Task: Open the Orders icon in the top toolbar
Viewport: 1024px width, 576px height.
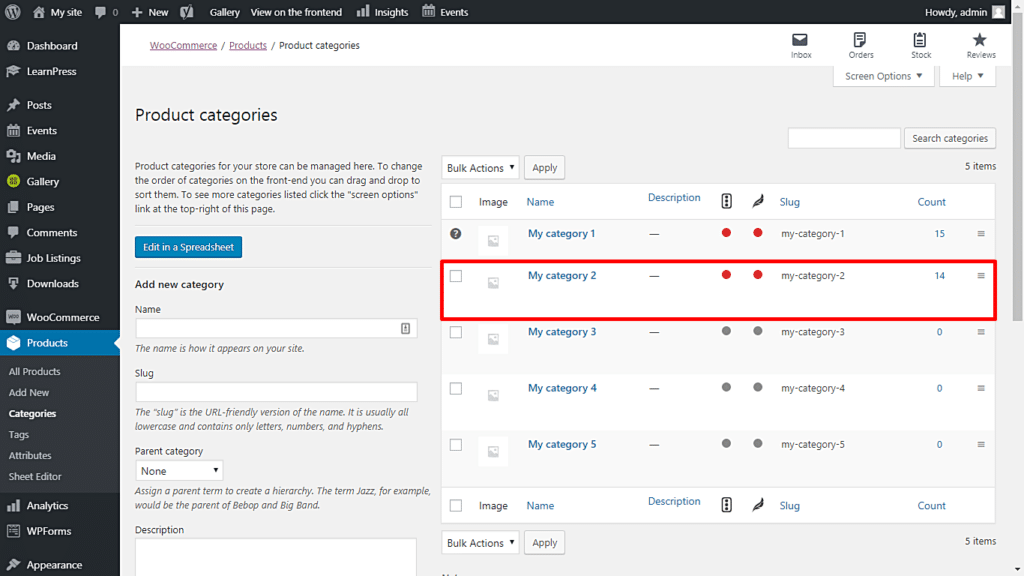Action: 860,45
